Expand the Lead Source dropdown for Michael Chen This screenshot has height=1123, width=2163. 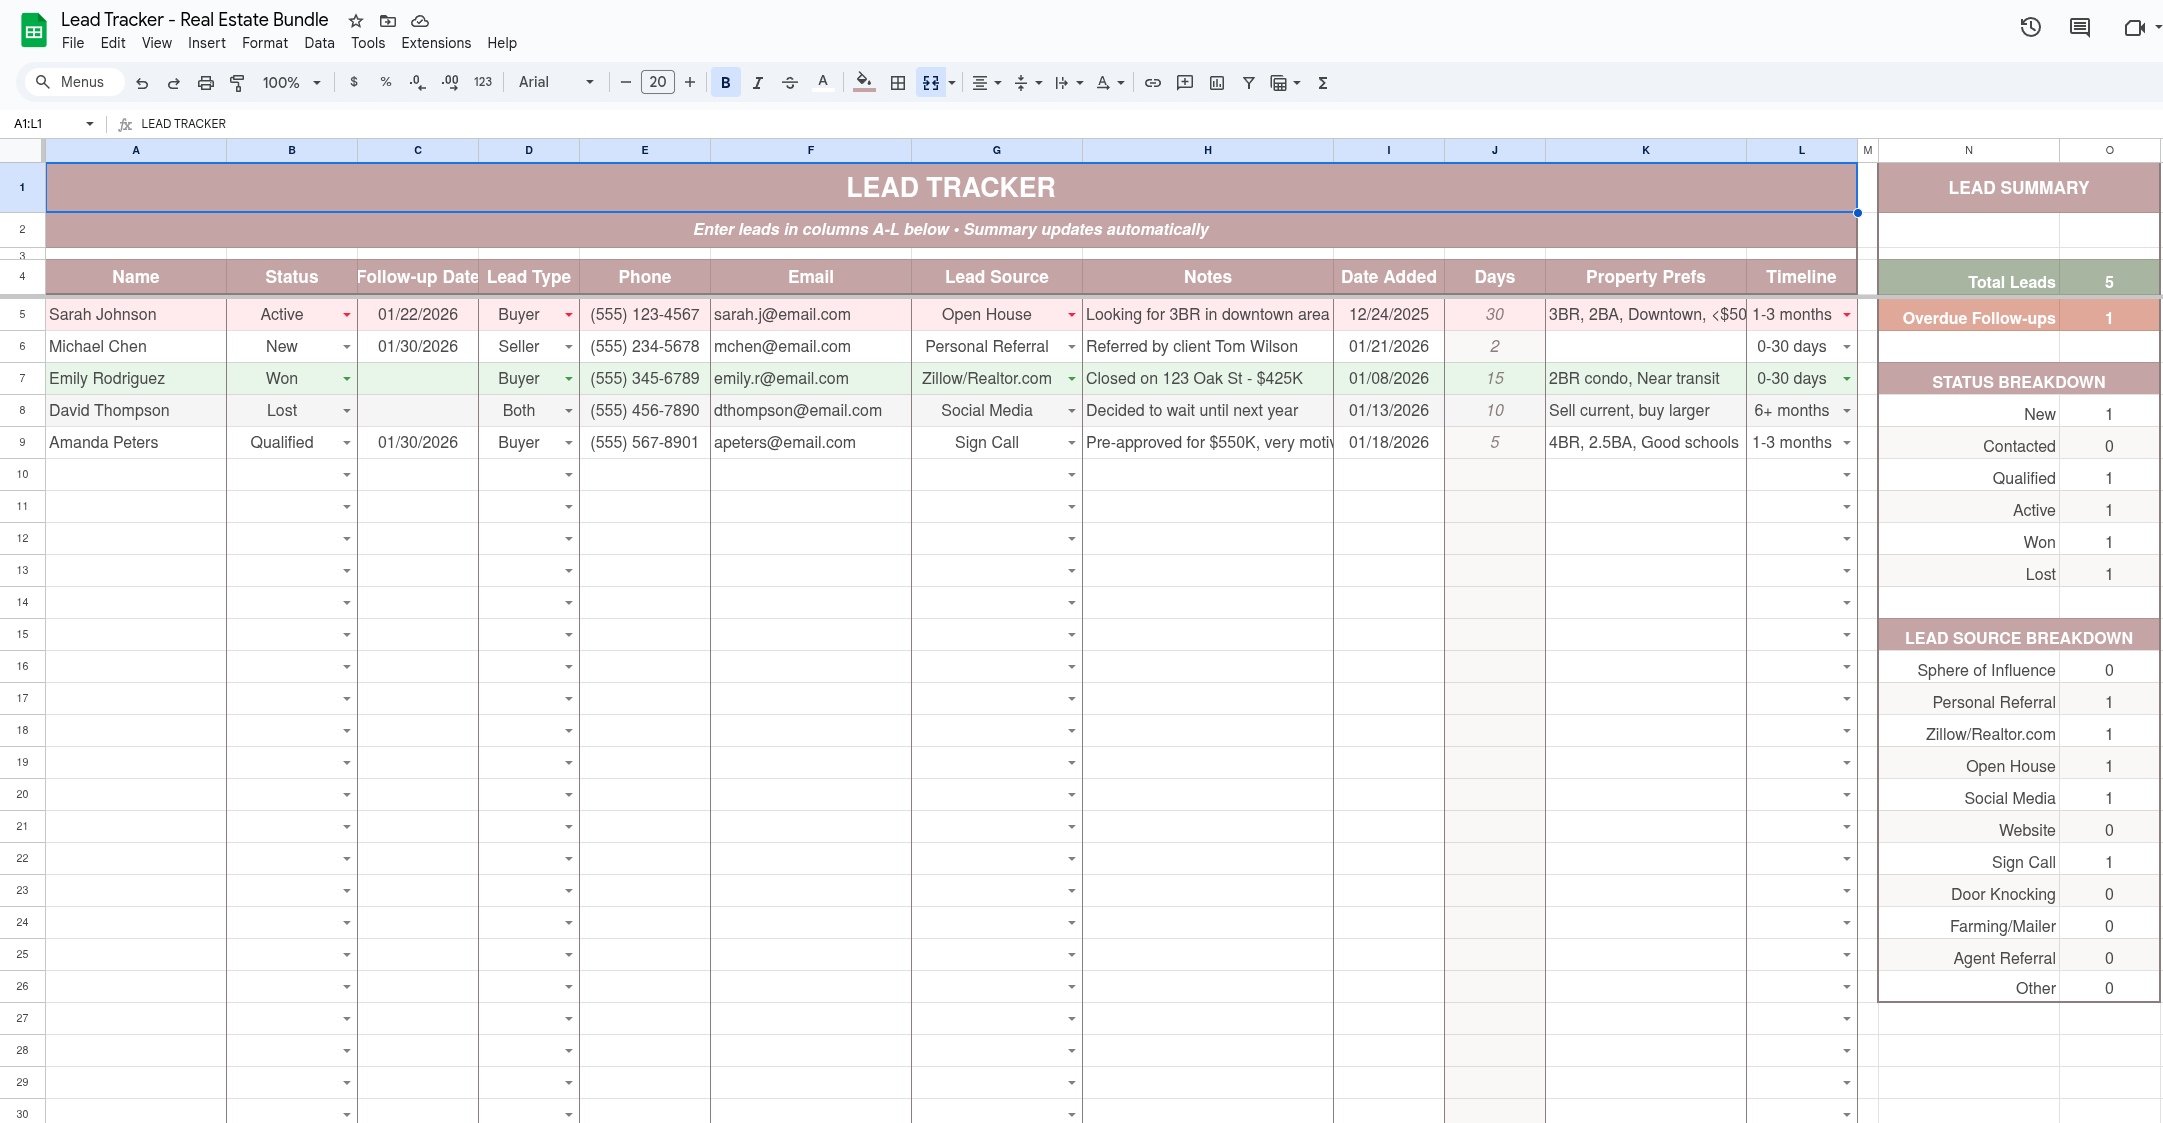click(x=1070, y=346)
